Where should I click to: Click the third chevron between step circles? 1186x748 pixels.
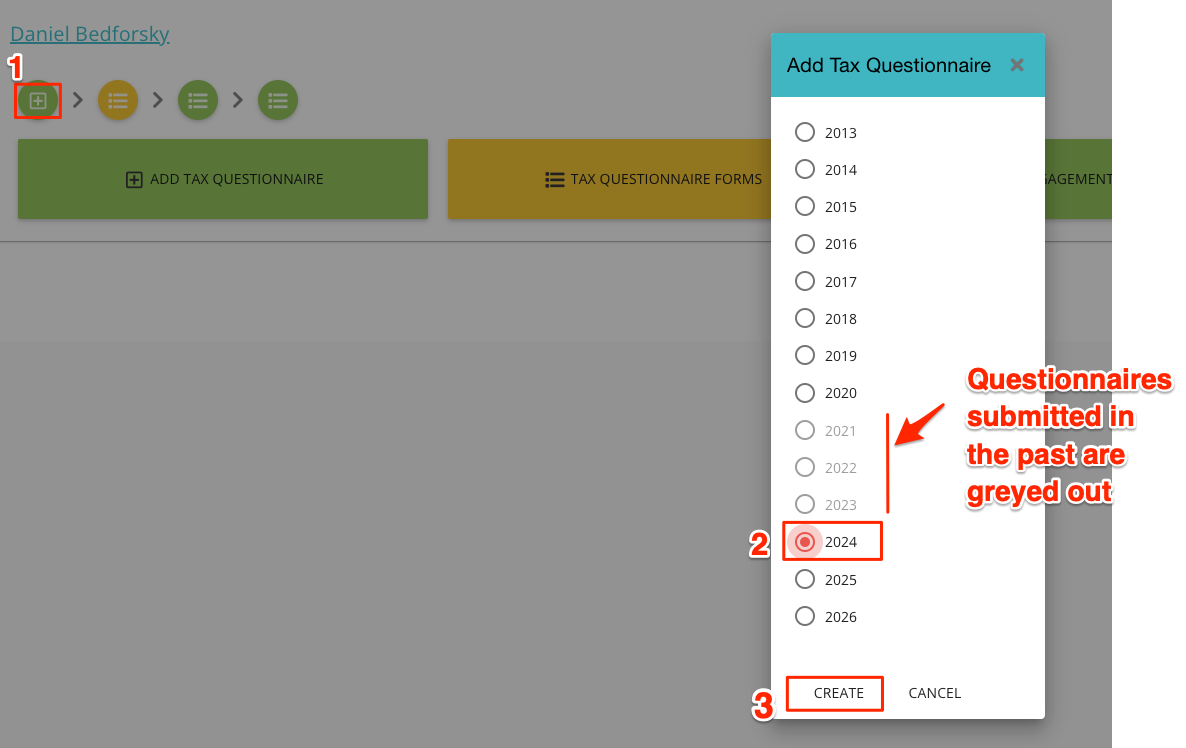(x=238, y=100)
